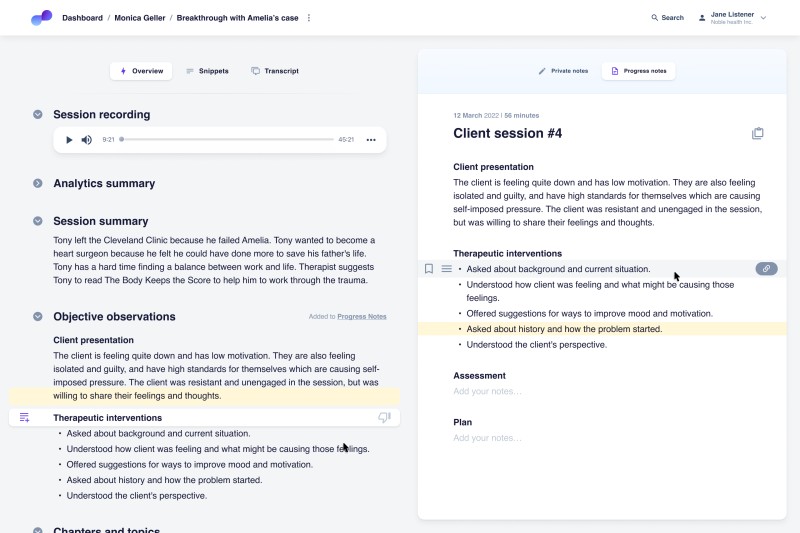Open the Progress notes tab
The width and height of the screenshot is (800, 533).
pos(639,71)
